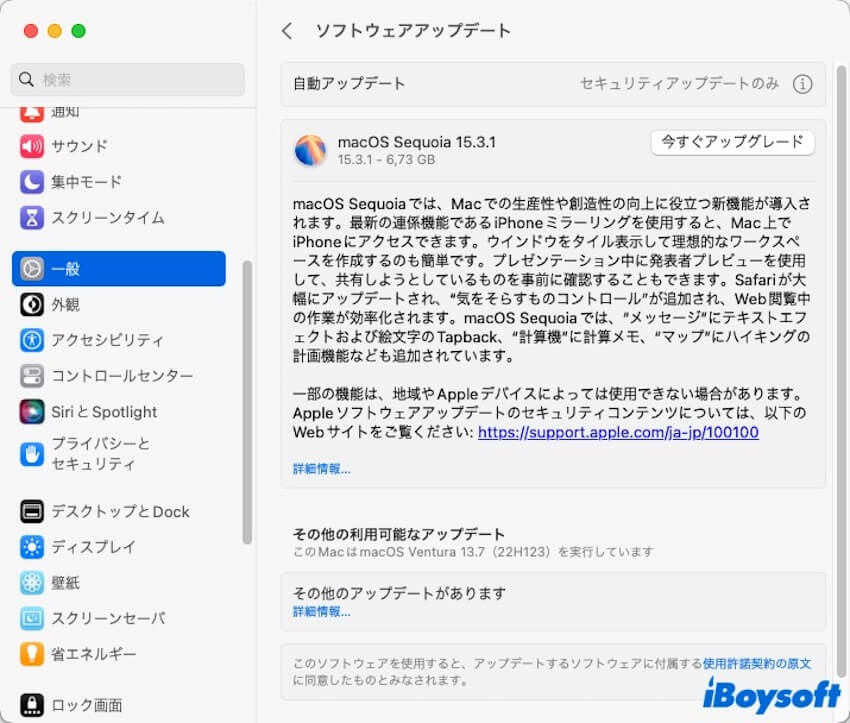Open the コントロールセンター icon

point(31,376)
